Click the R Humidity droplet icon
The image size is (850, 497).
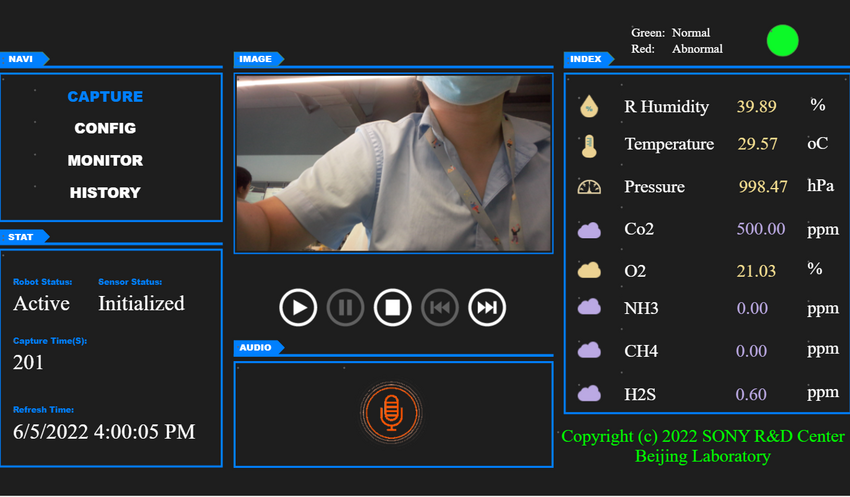click(x=590, y=106)
